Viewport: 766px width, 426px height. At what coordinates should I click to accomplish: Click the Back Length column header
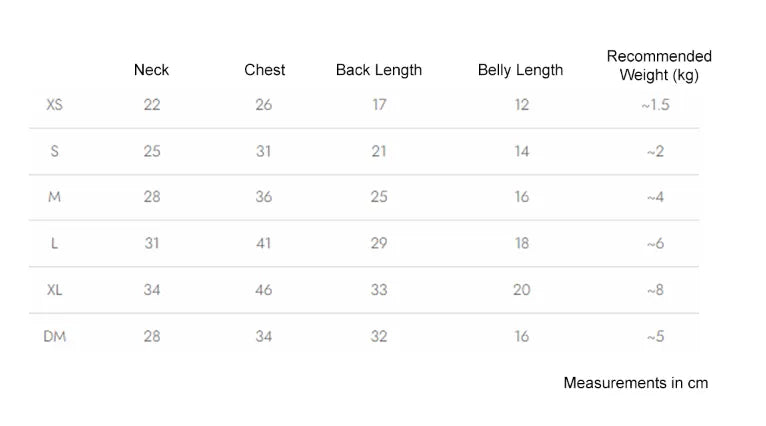click(378, 70)
